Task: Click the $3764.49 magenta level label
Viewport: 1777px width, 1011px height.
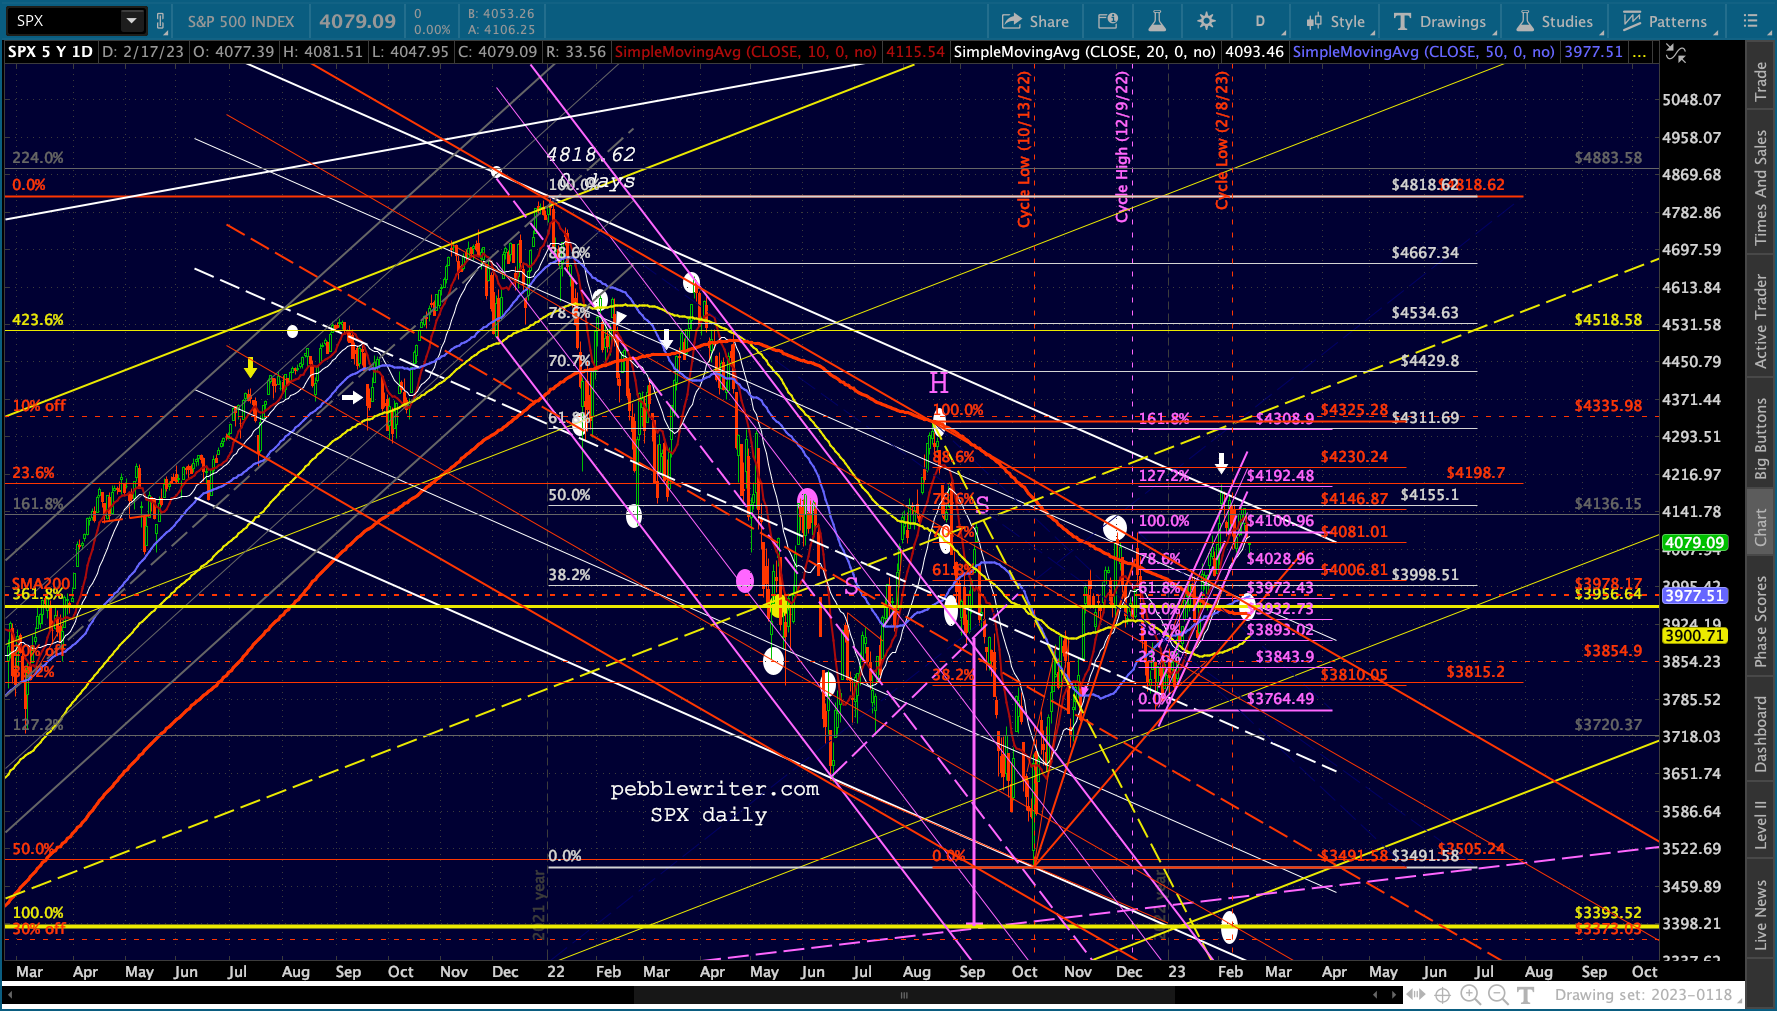Action: click(x=1280, y=699)
